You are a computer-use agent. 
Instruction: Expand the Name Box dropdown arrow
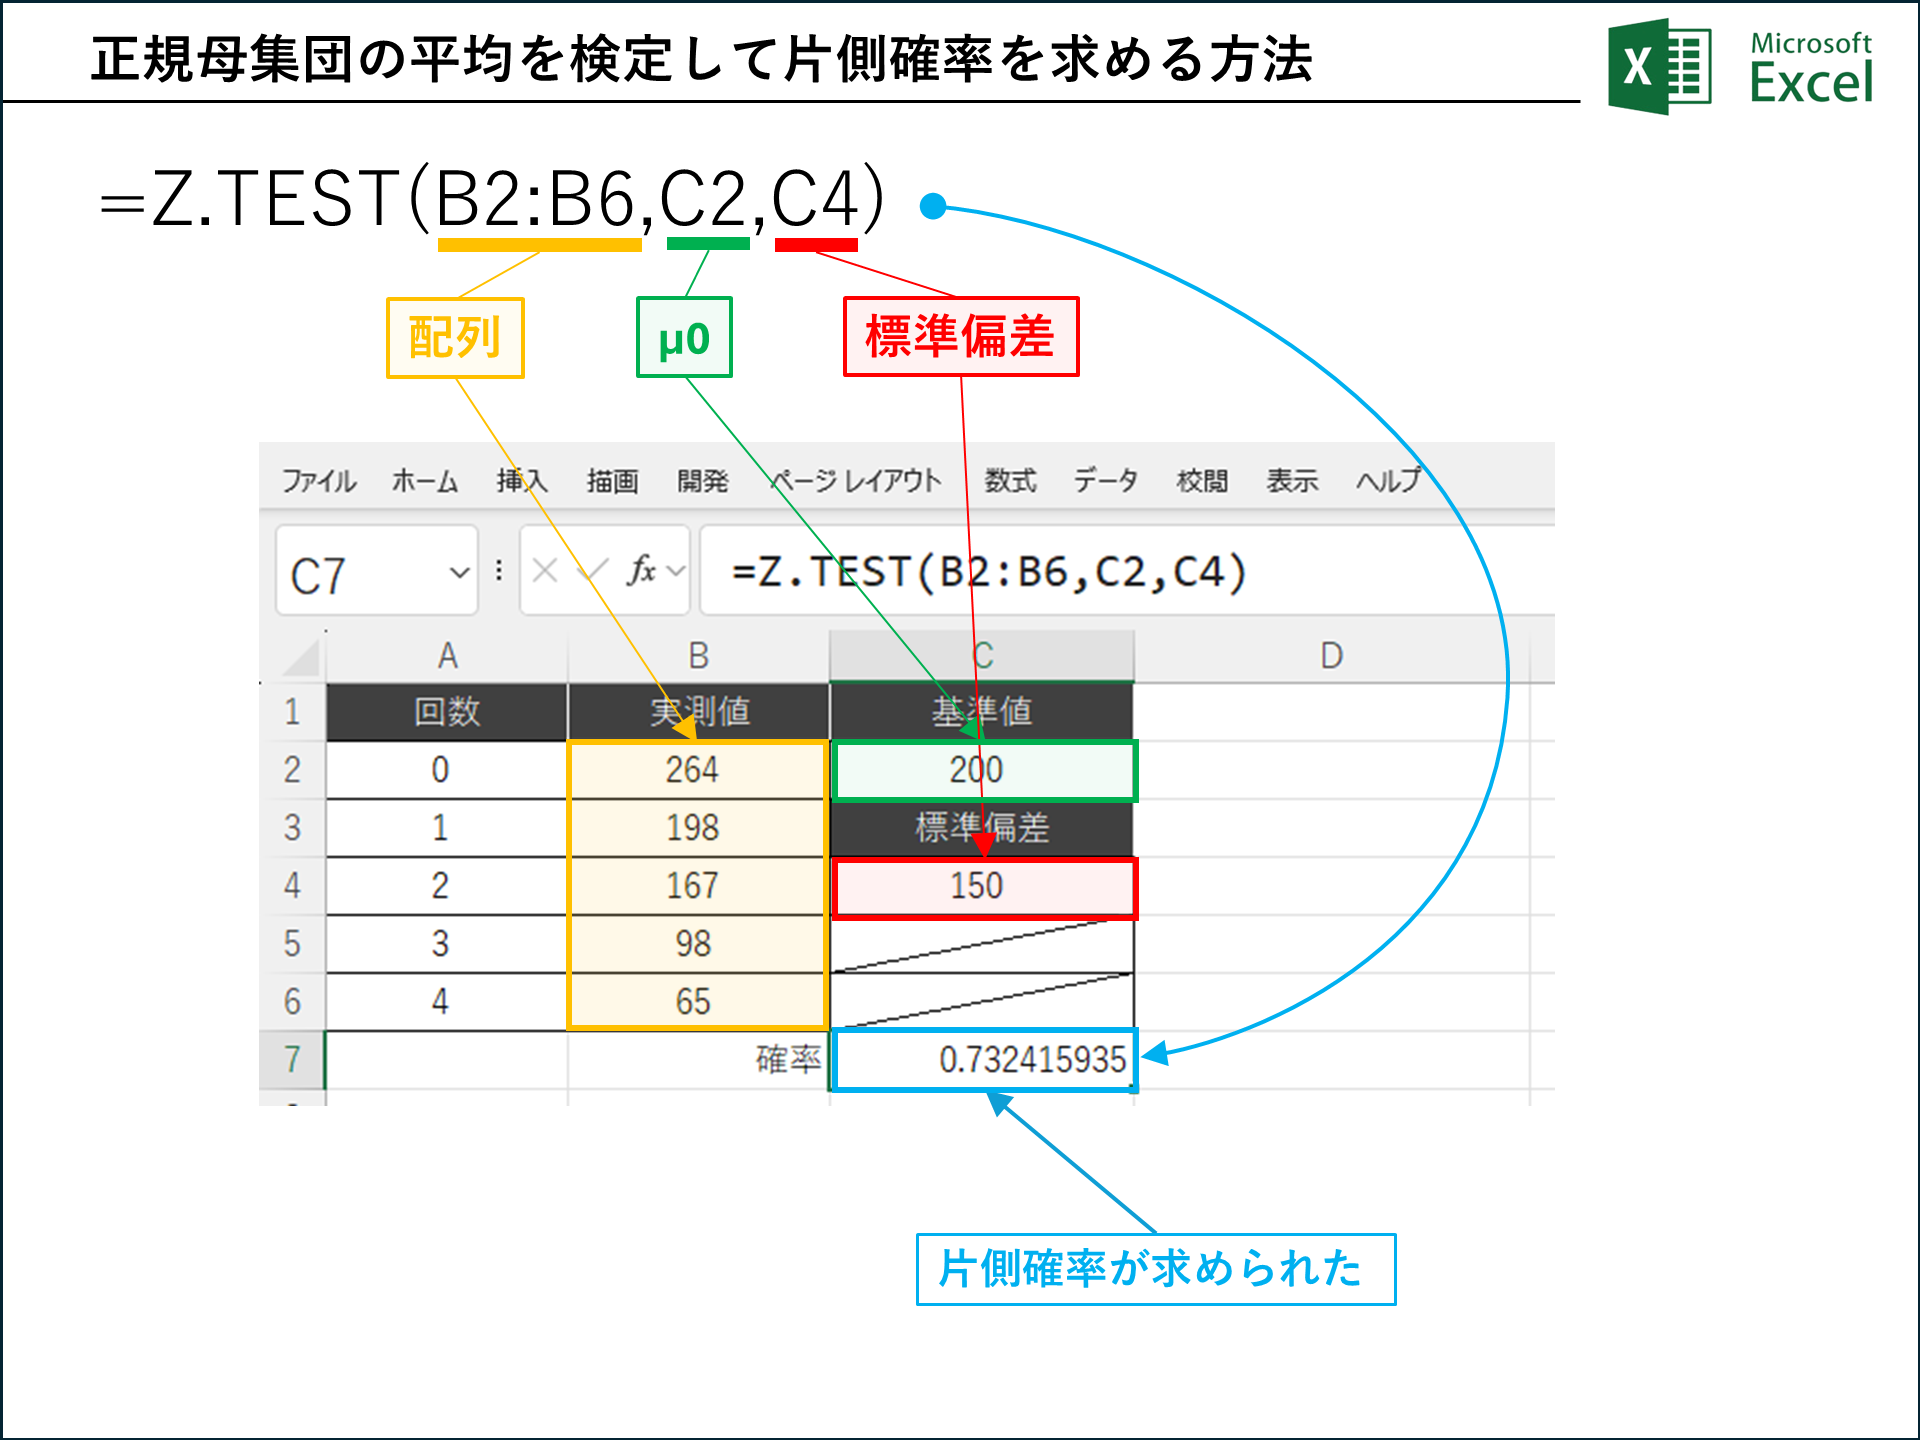click(459, 573)
